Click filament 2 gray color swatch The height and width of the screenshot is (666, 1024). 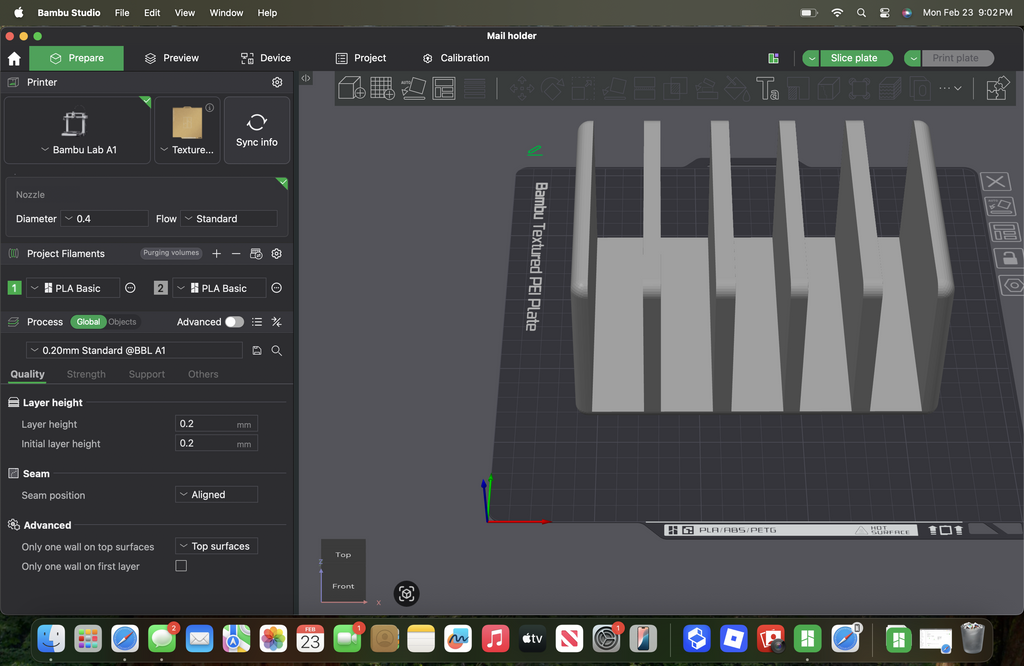coord(161,288)
